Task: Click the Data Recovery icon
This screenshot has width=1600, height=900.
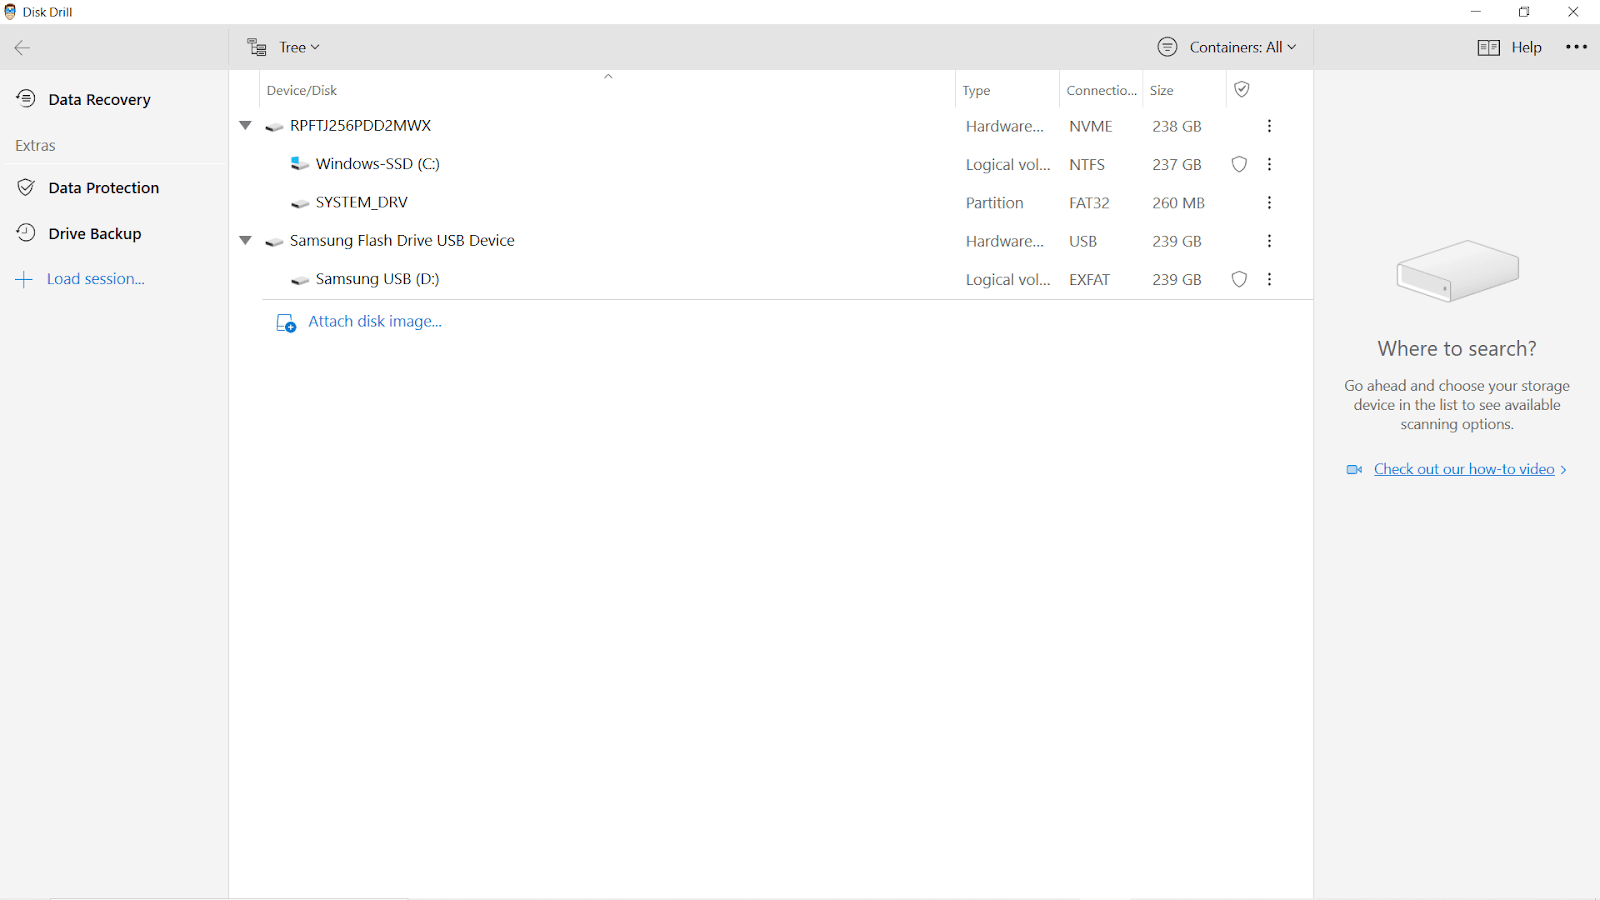Action: click(26, 98)
